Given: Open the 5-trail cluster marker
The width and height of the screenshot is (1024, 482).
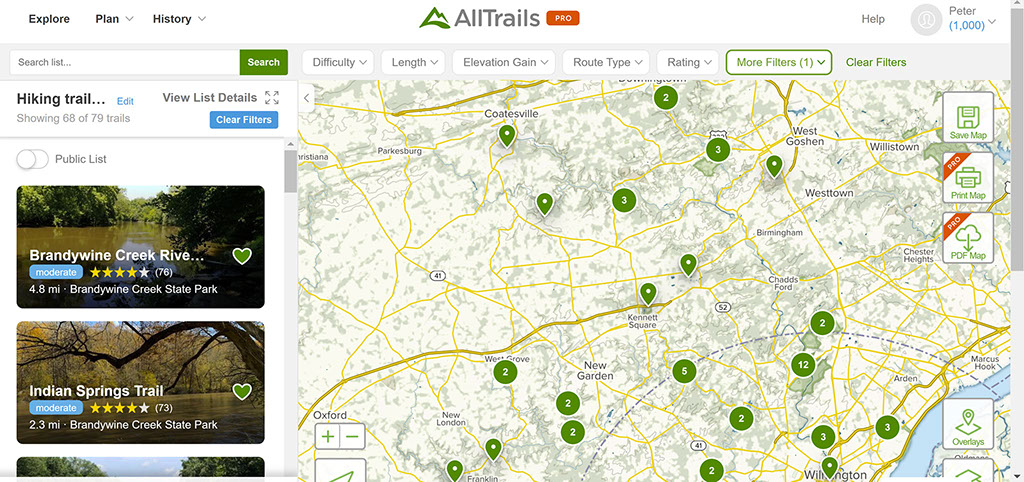Looking at the screenshot, I should pyautogui.click(x=684, y=372).
